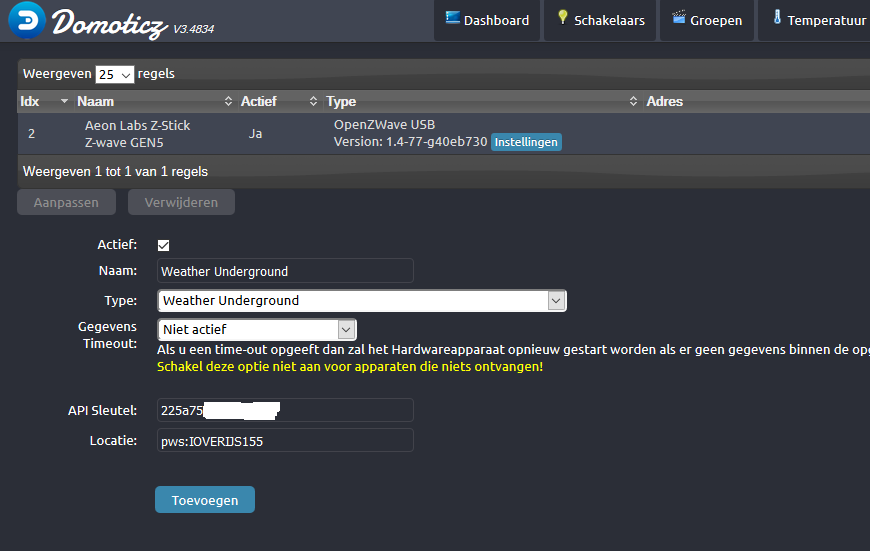Open the Temperatuur tab
This screenshot has width=870, height=551.
(x=814, y=21)
